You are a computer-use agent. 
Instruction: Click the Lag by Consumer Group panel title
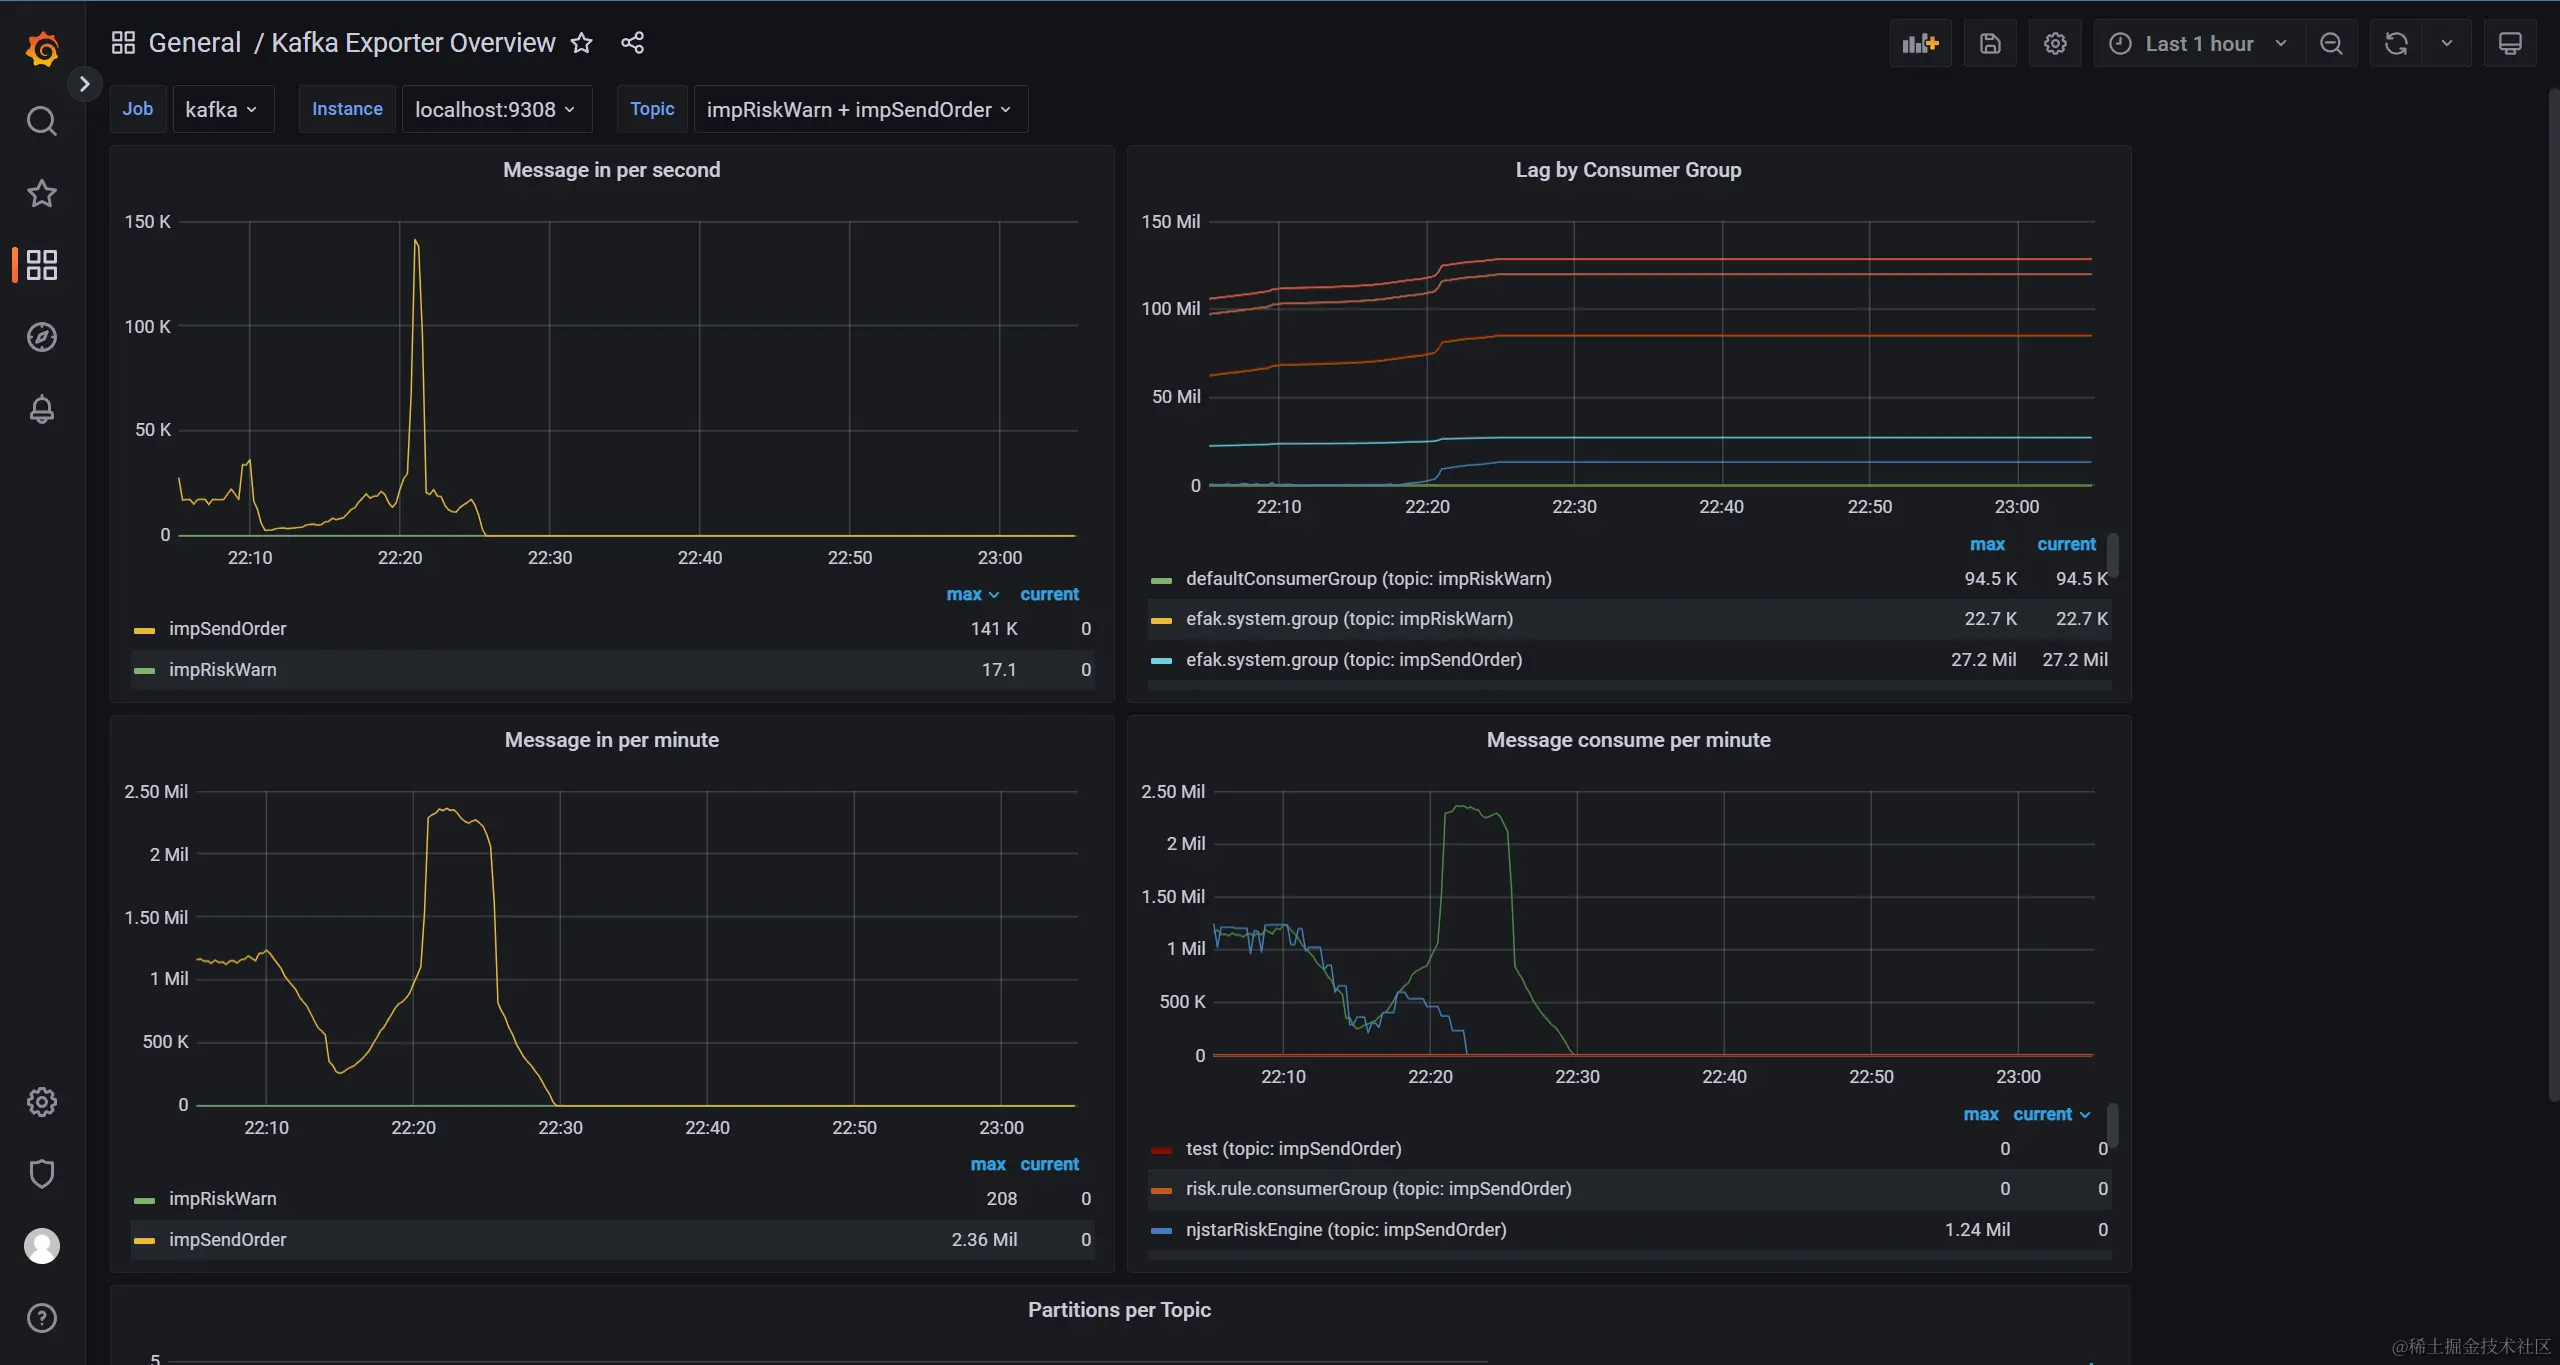tap(1627, 170)
